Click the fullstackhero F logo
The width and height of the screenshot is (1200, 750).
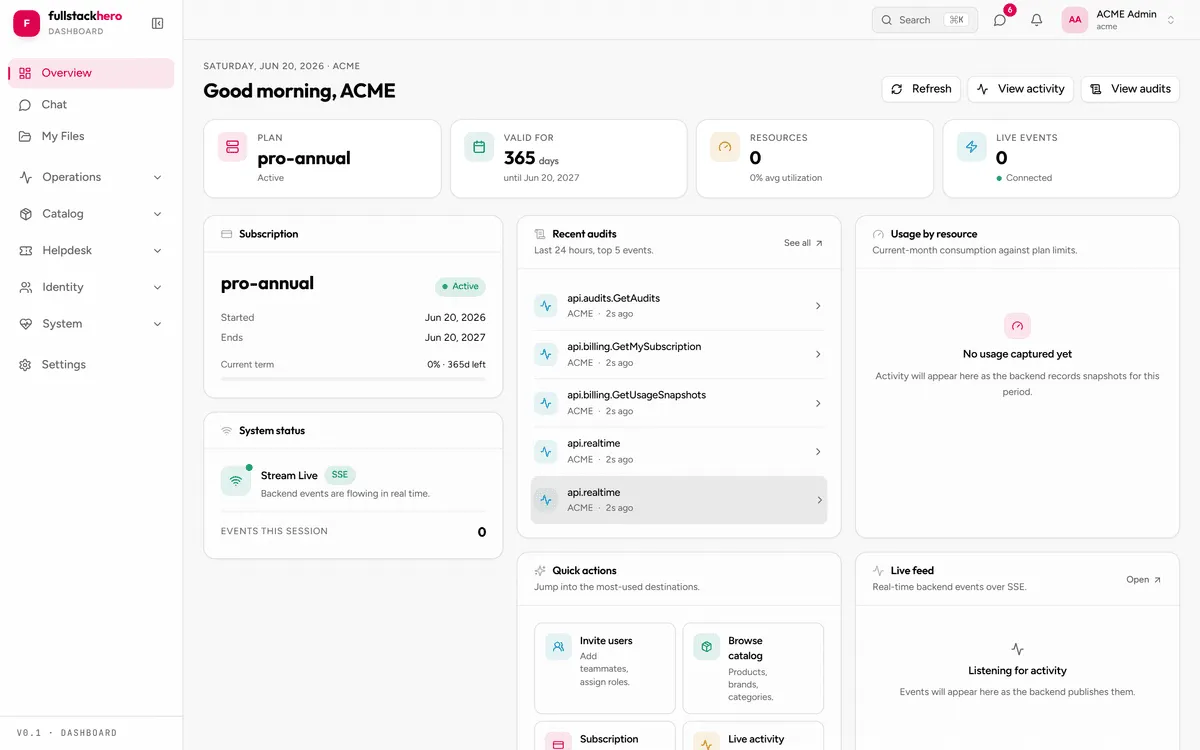(26, 23)
